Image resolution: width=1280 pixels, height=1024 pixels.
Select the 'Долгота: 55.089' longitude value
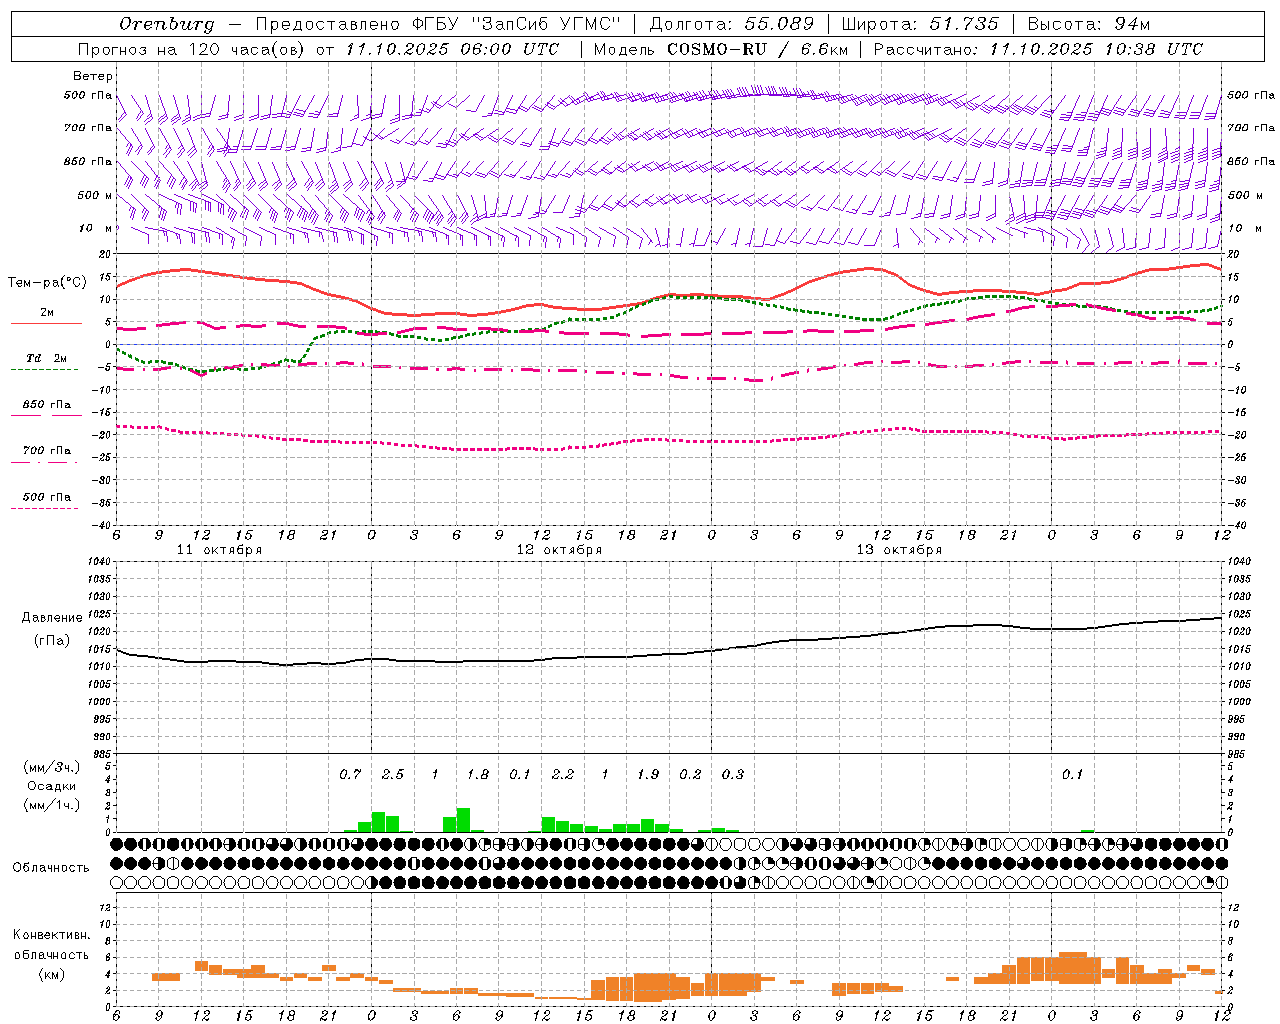(732, 24)
